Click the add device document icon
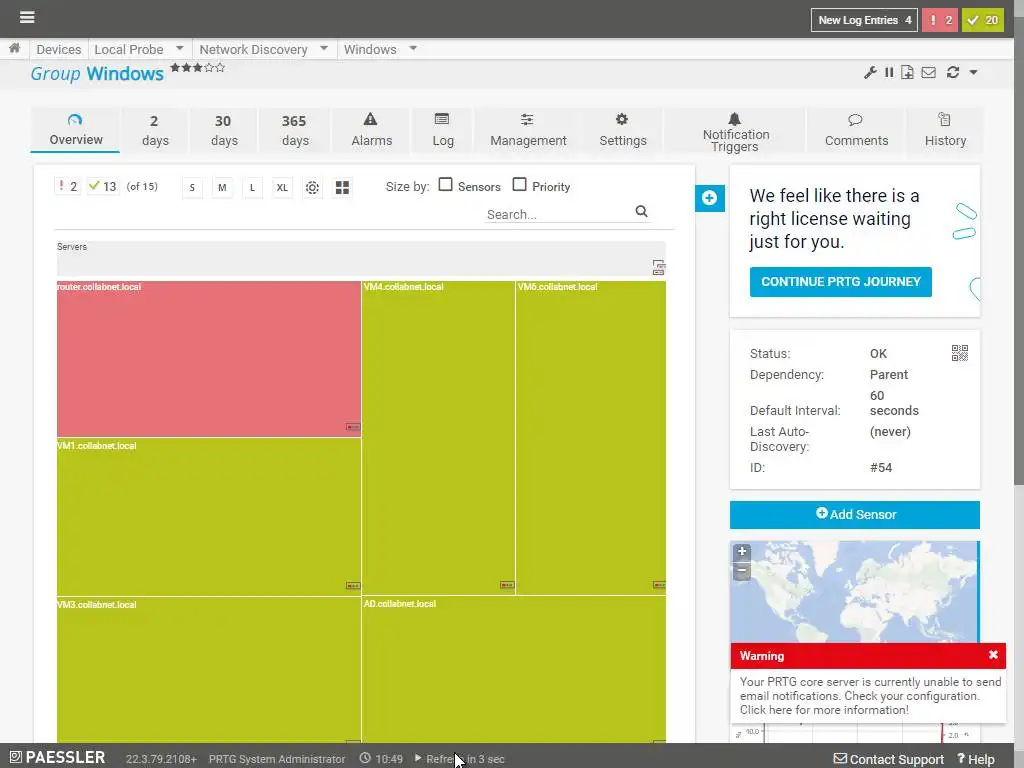The image size is (1024, 768). pos(907,72)
